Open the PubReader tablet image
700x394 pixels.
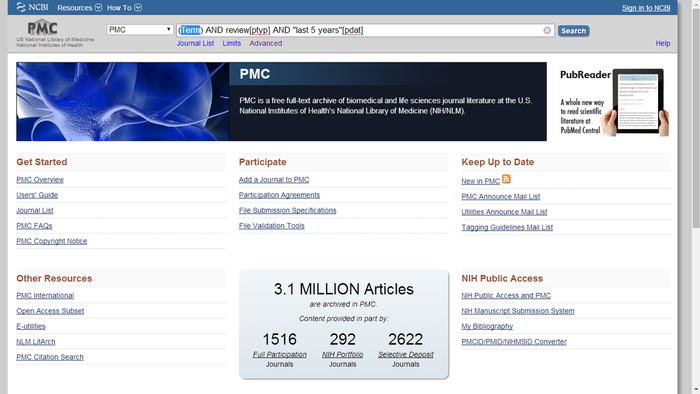coord(638,102)
